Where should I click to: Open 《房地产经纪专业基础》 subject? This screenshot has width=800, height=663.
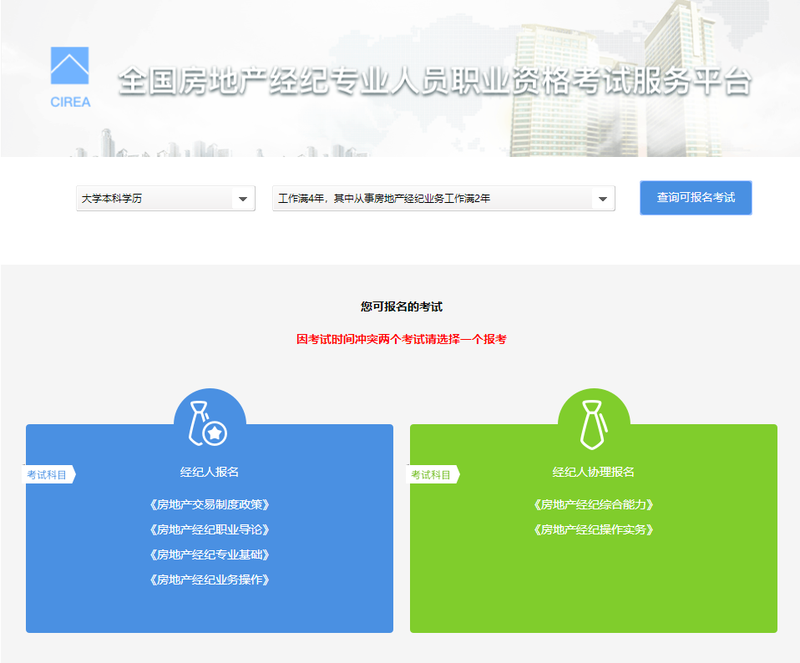coord(209,555)
